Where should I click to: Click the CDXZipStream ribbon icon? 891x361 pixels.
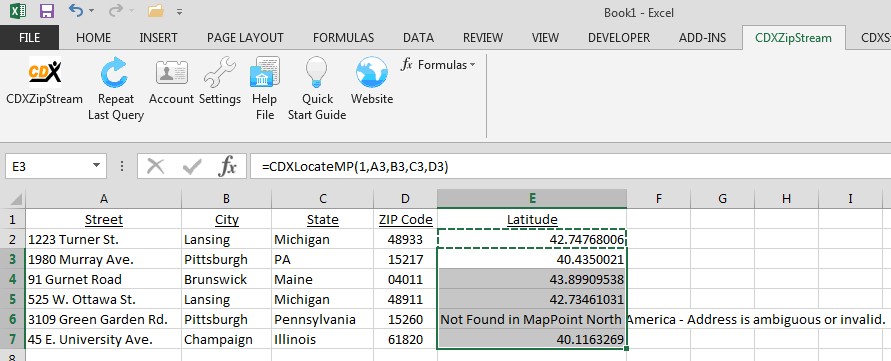[45, 72]
